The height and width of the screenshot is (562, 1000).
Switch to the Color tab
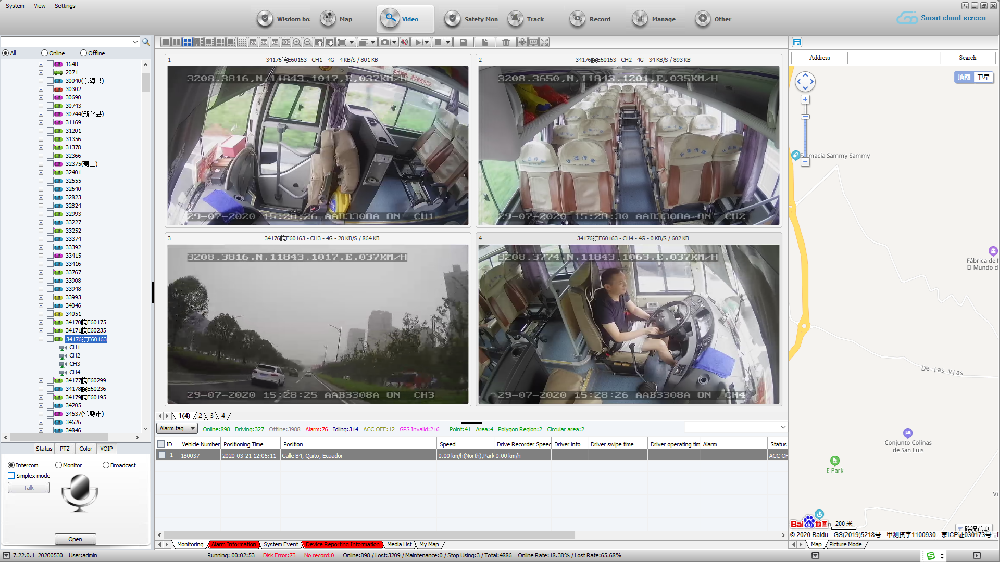tap(85, 448)
